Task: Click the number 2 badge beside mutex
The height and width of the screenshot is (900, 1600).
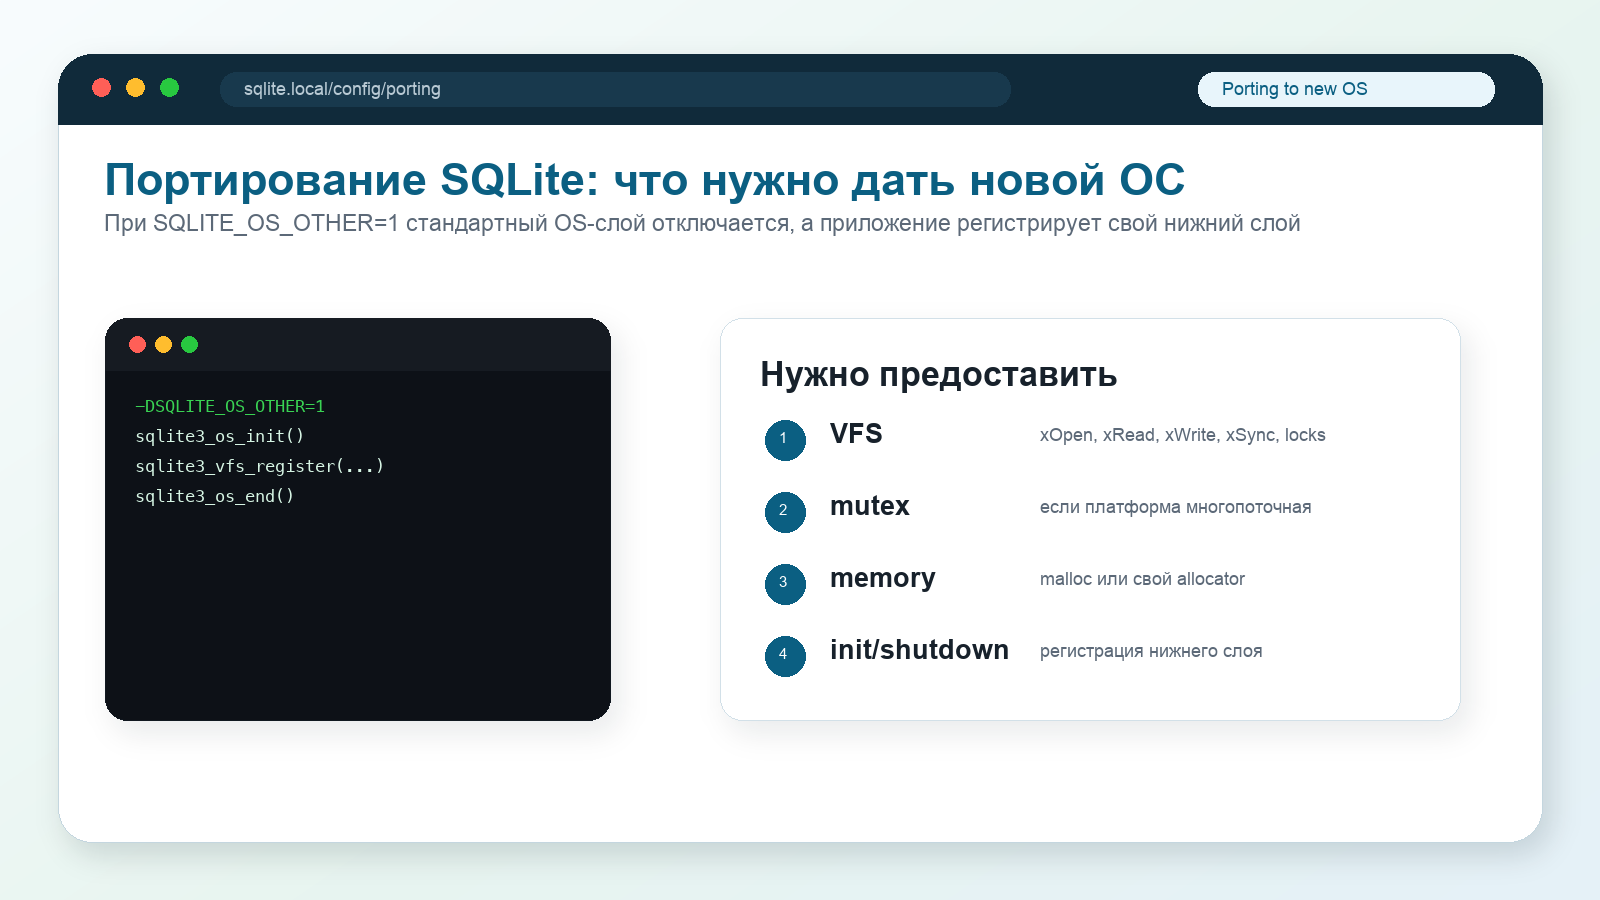Action: [785, 512]
